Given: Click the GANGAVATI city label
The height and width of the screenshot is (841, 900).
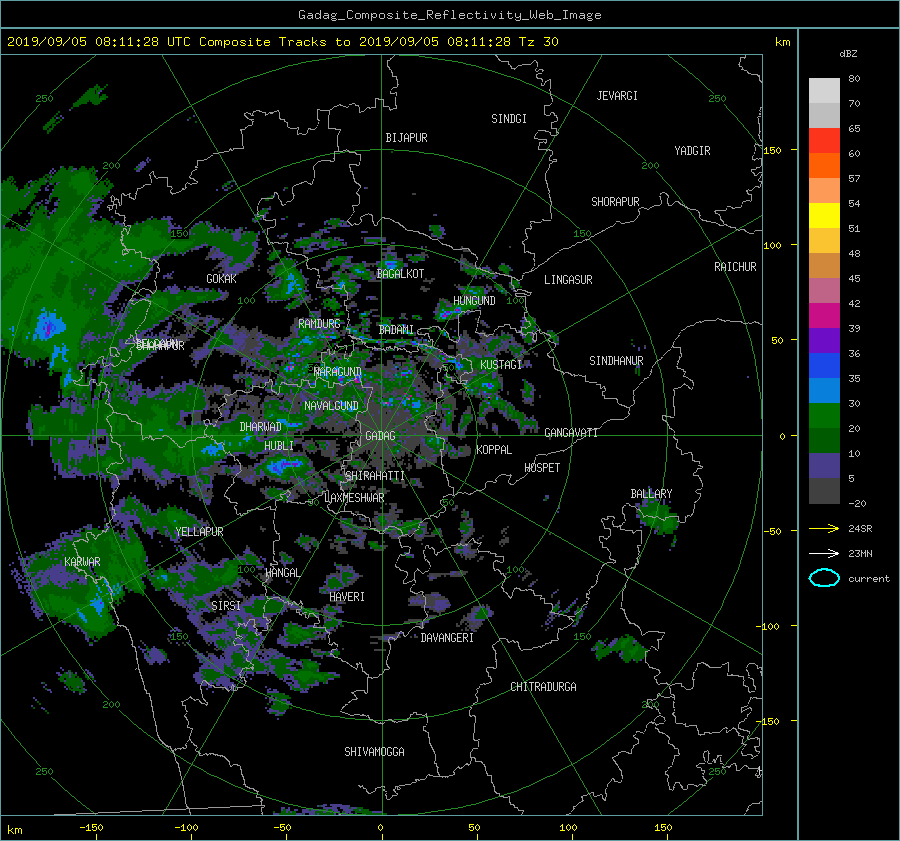Looking at the screenshot, I should point(571,433).
